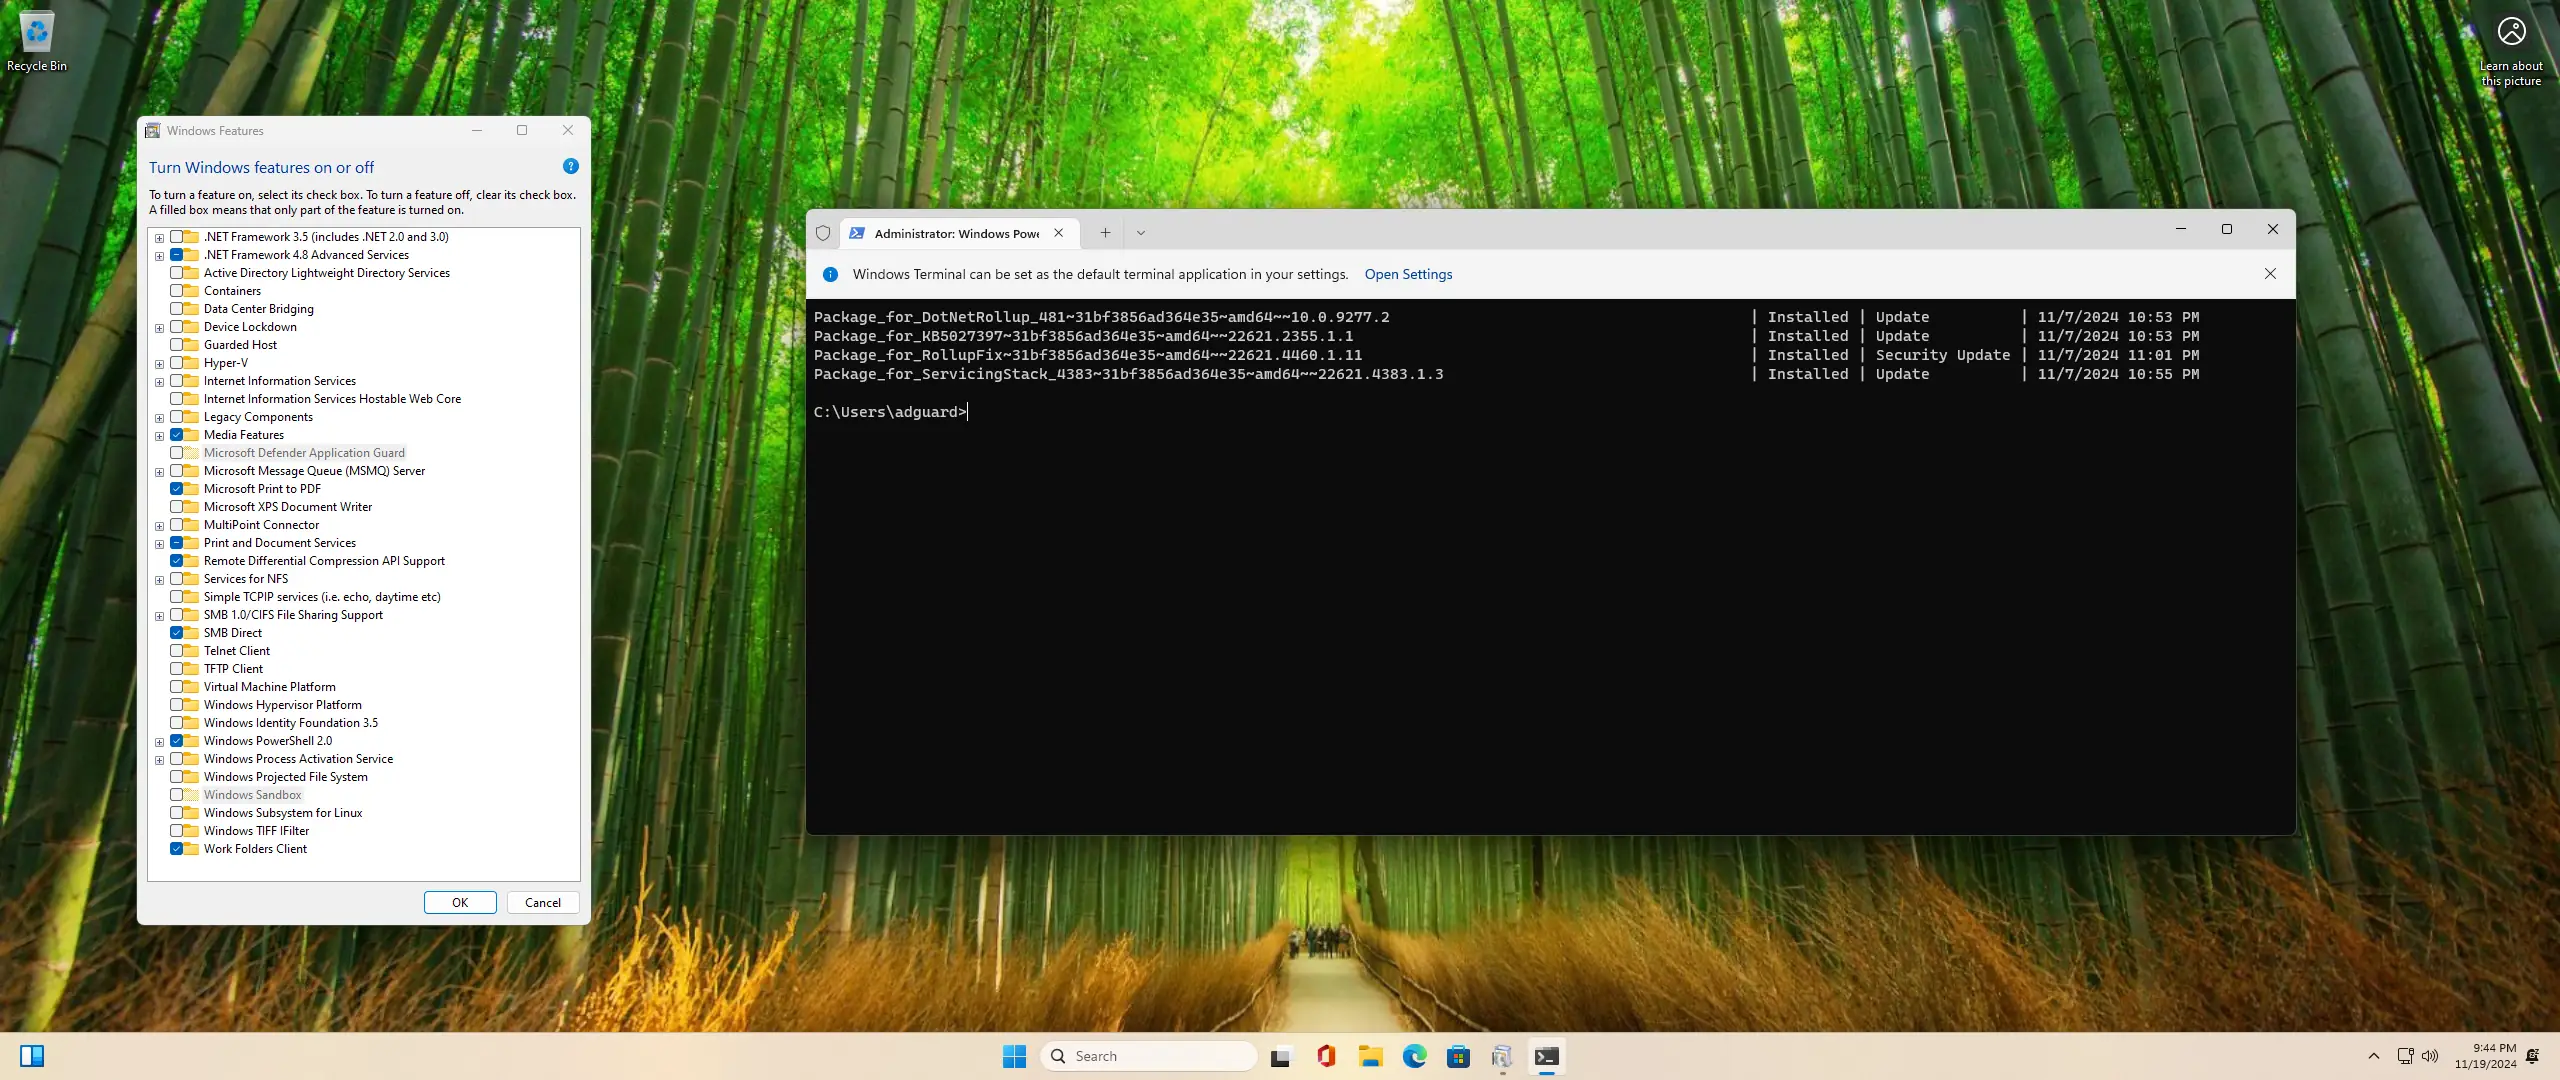Click the taskbar Search box
The image size is (2560, 1080).
point(1150,1056)
